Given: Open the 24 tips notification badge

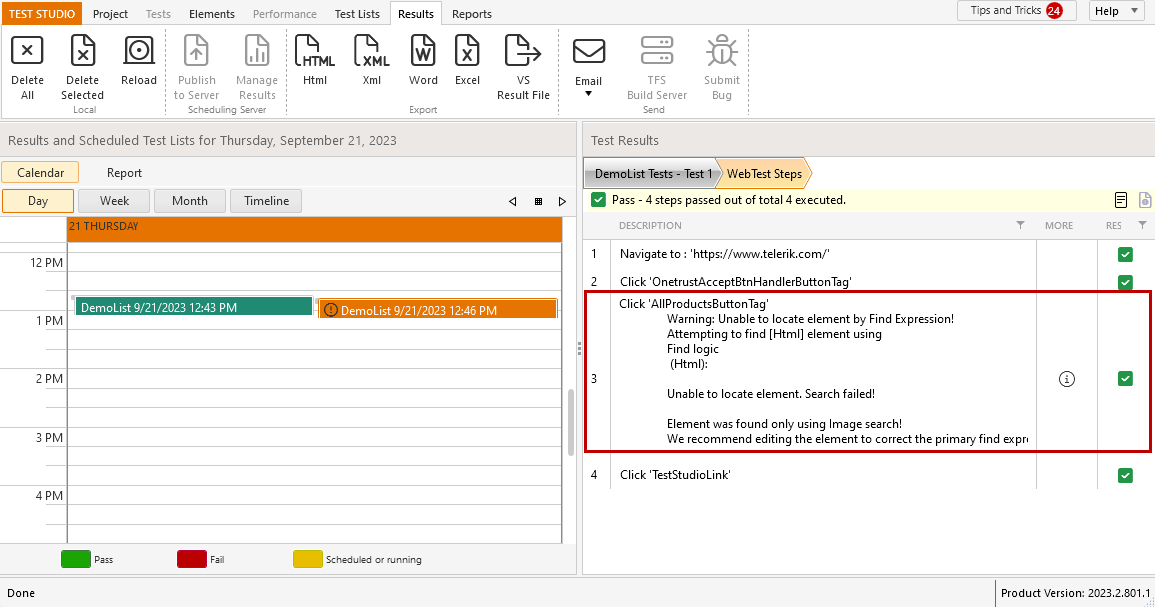Looking at the screenshot, I should [1054, 10].
